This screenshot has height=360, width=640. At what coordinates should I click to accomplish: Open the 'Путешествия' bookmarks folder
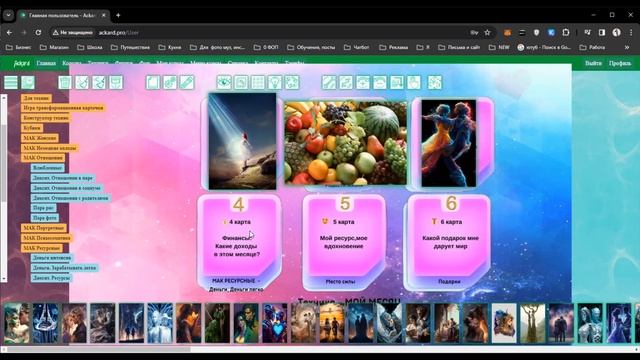click(131, 47)
